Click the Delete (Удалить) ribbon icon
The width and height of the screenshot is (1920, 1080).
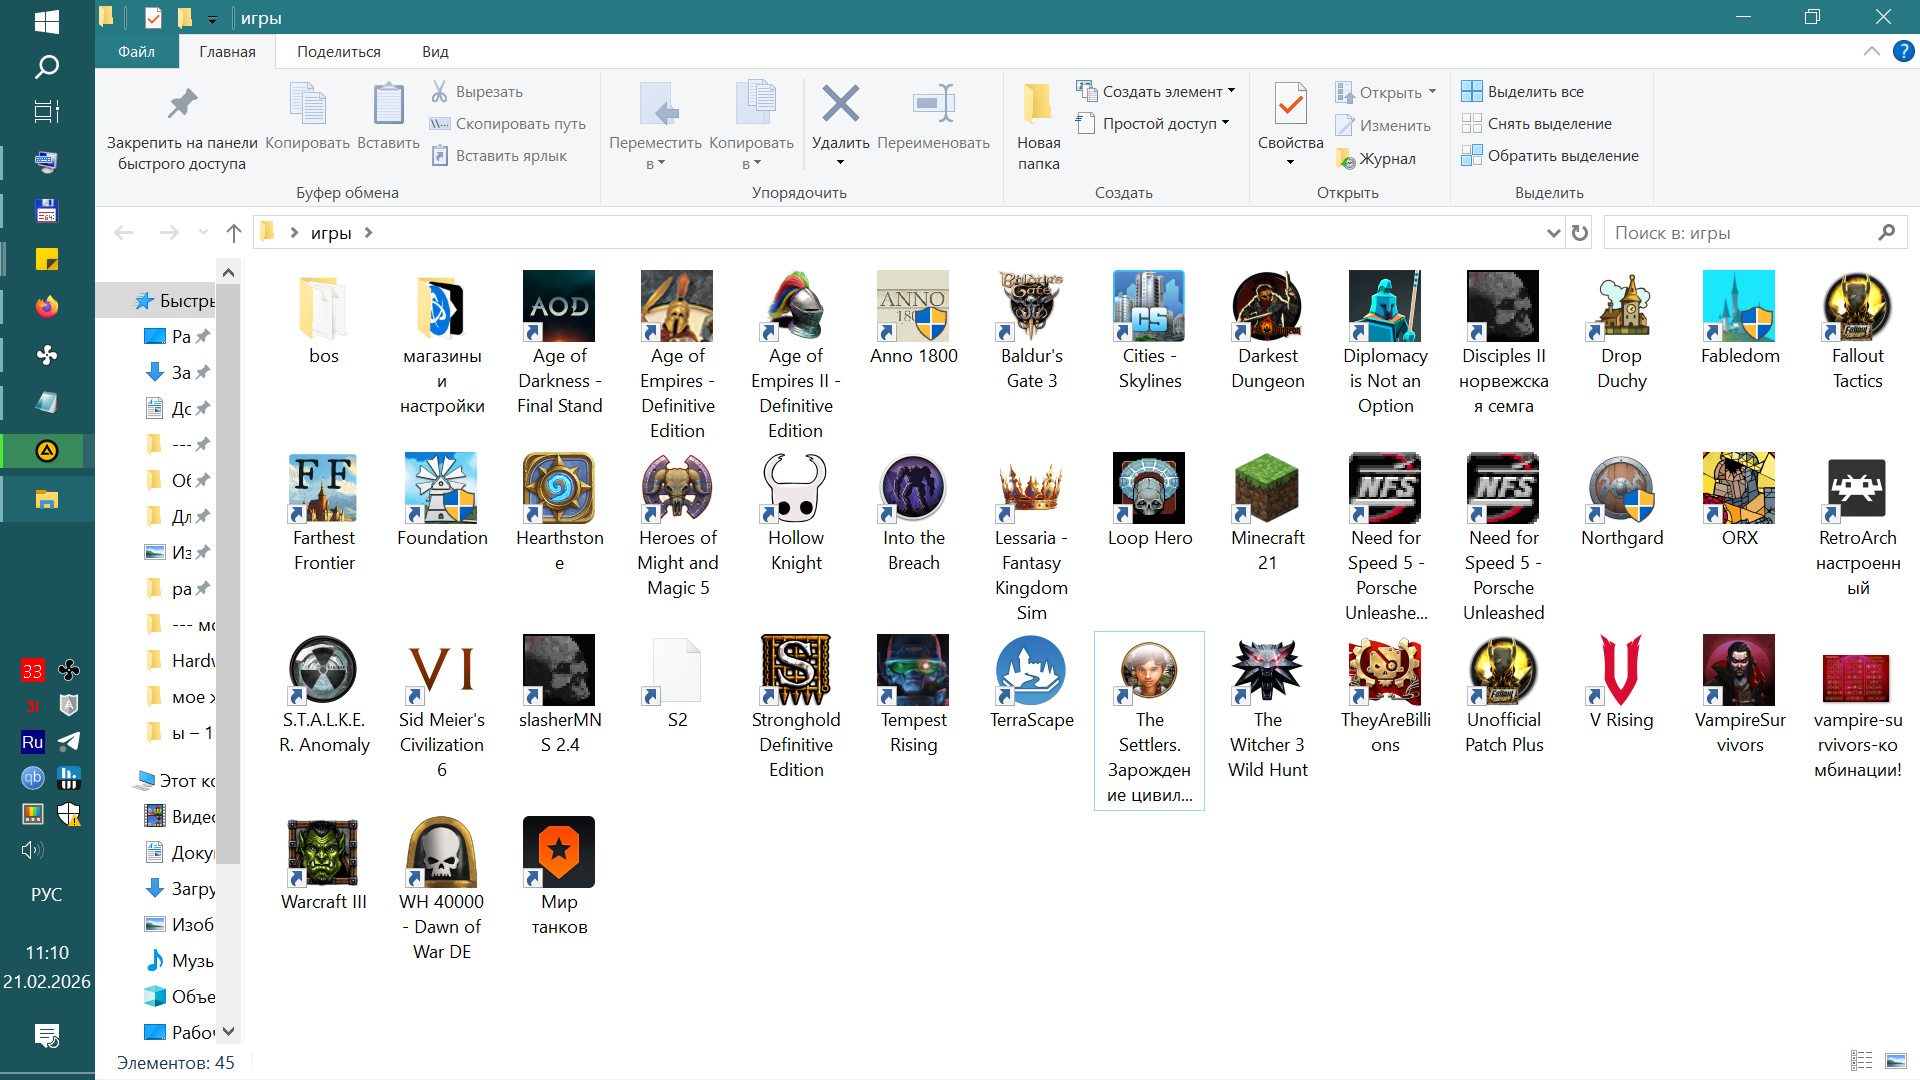(x=840, y=104)
